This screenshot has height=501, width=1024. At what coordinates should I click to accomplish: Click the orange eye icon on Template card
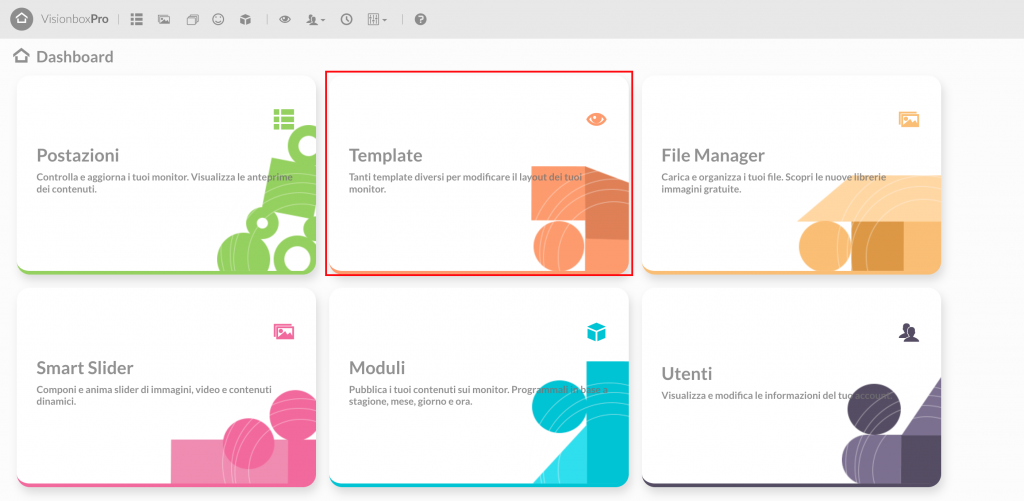pos(596,119)
